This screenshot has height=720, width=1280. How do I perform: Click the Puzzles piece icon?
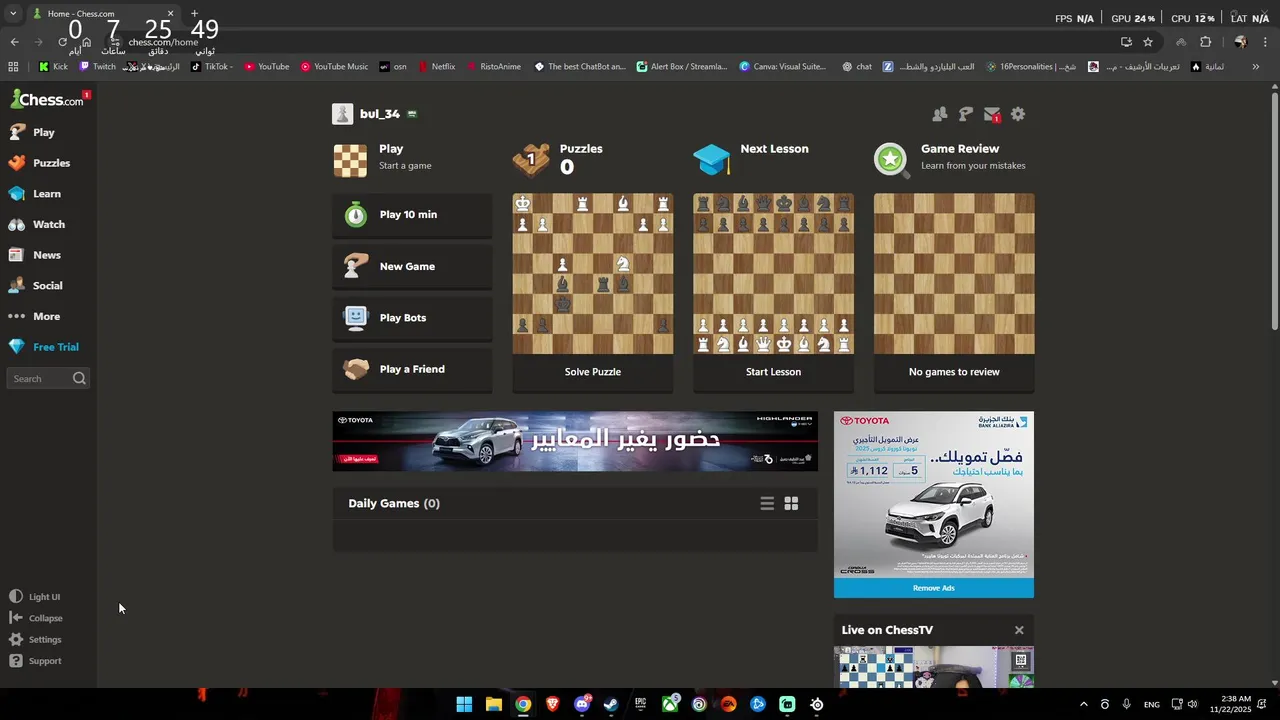(530, 160)
